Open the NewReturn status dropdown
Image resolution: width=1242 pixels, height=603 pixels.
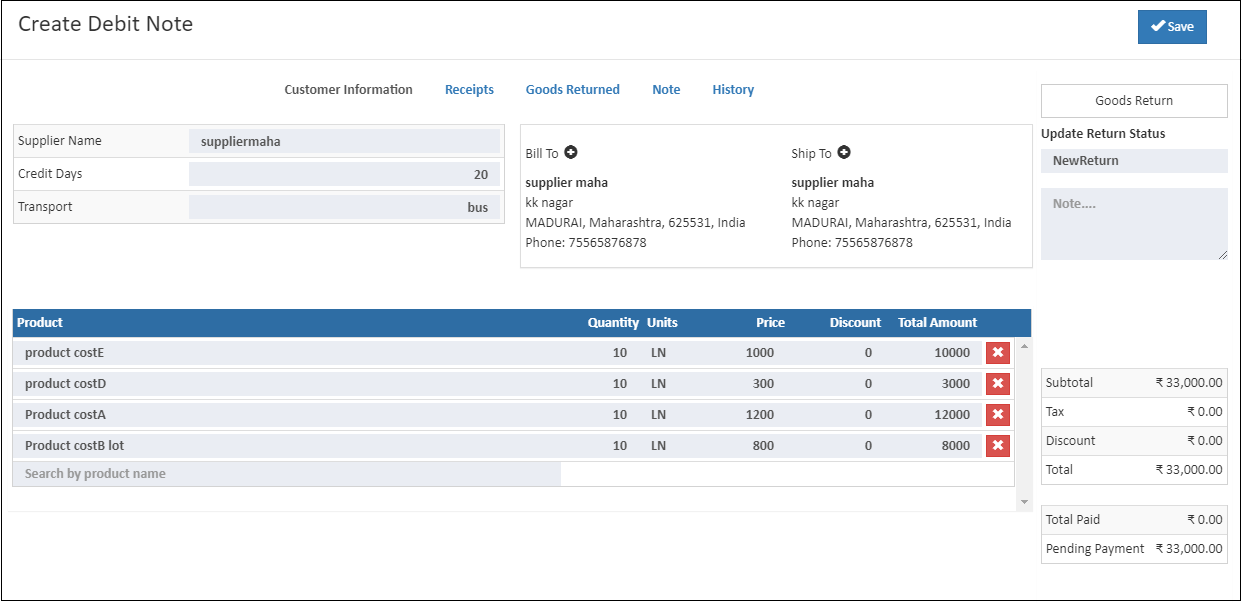1134,160
